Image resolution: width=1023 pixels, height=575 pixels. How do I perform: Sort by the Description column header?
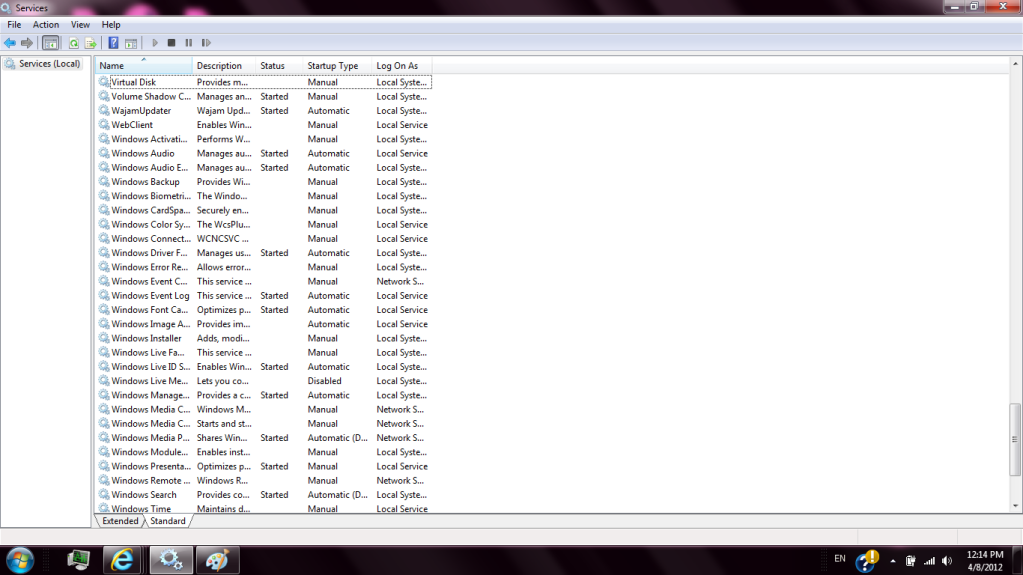coord(224,65)
